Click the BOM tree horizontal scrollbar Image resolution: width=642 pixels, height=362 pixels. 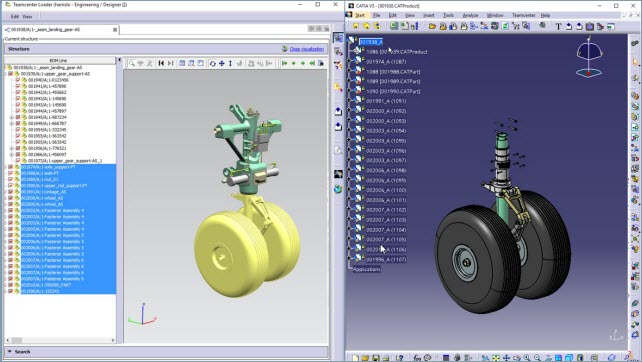(60, 340)
